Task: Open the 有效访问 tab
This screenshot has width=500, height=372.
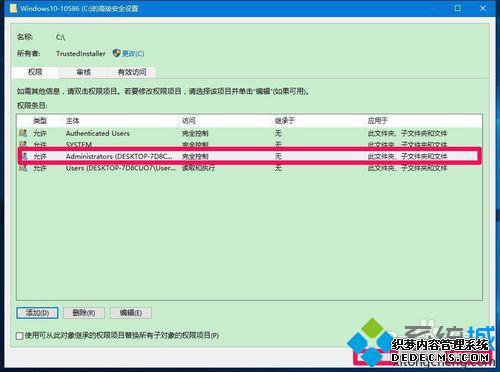Action: tap(132, 72)
